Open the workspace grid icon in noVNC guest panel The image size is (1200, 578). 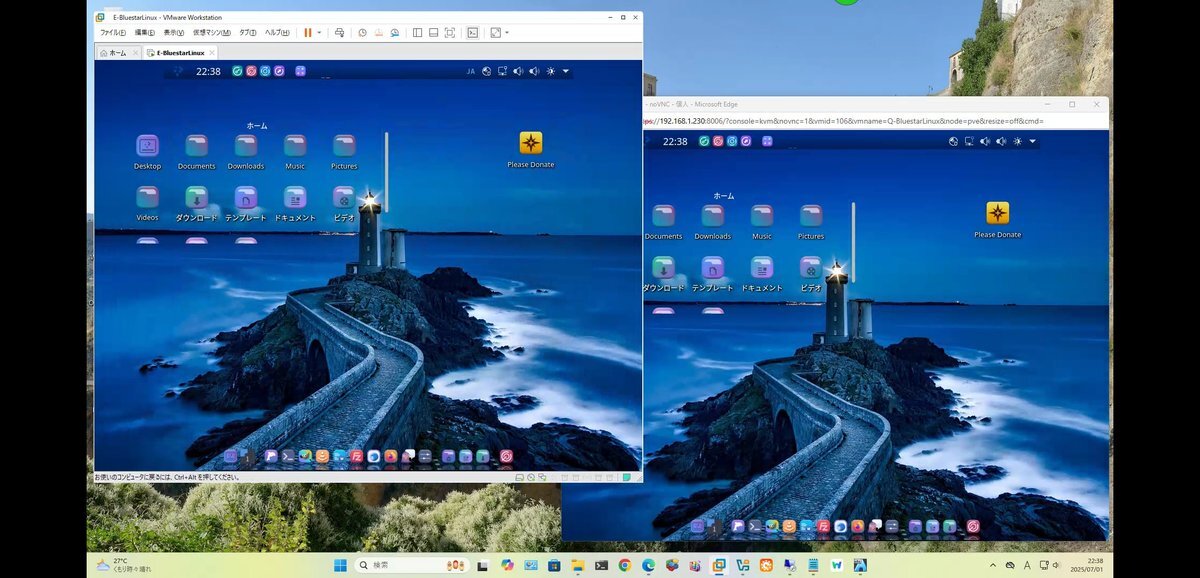point(766,141)
